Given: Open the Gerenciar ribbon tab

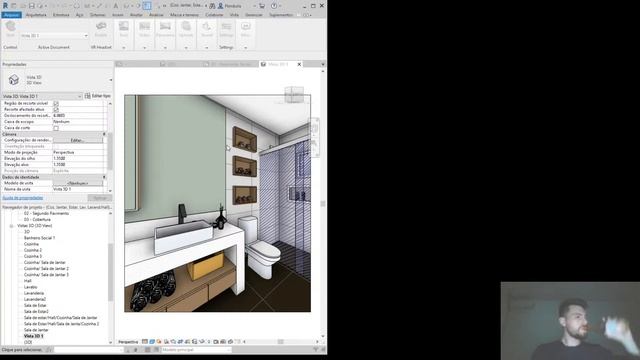Looking at the screenshot, I should pyautogui.click(x=254, y=15).
